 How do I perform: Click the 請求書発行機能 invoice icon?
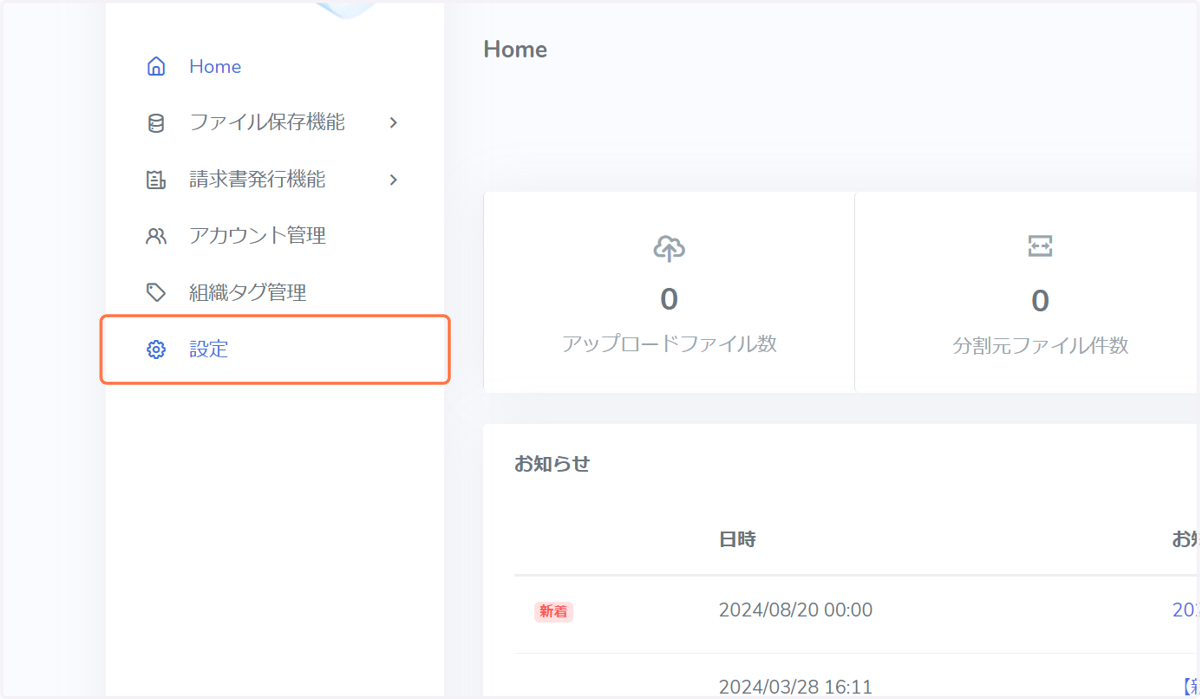[156, 180]
